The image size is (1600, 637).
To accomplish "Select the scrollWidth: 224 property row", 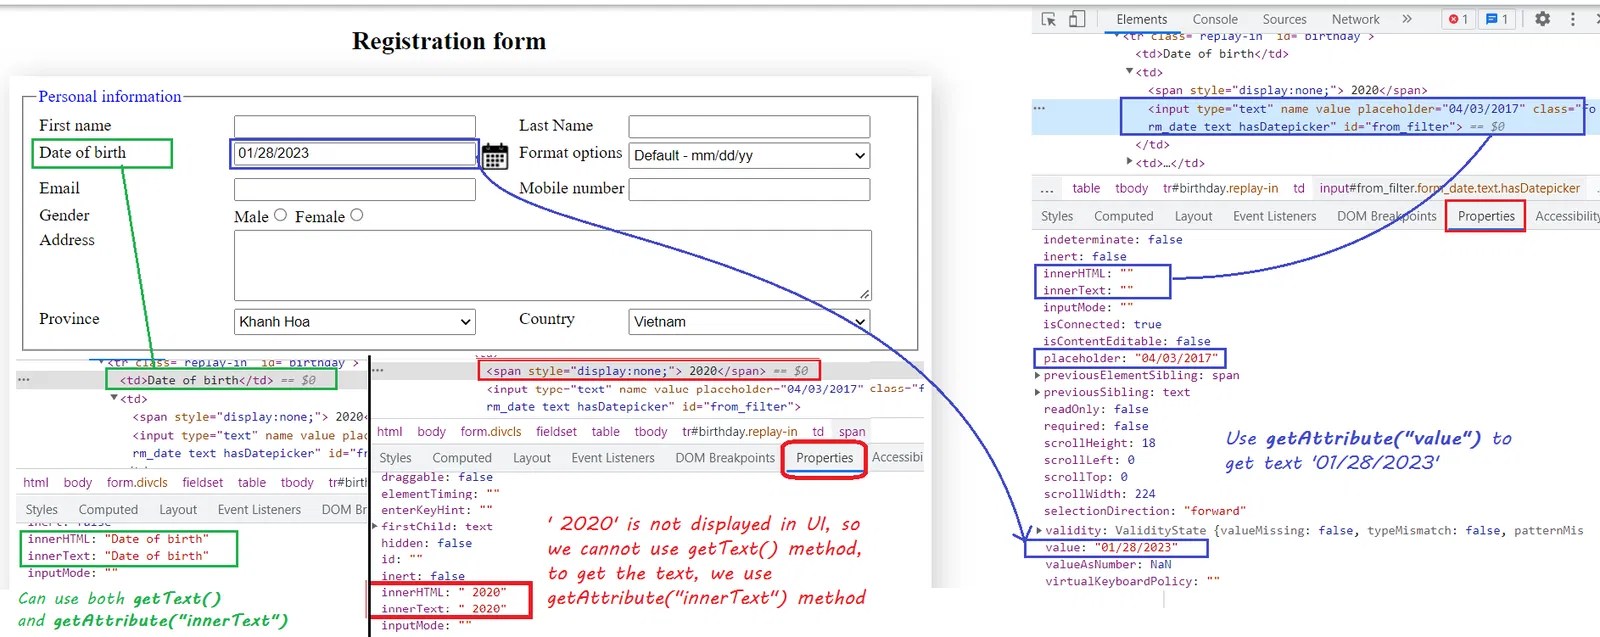I will click(1099, 494).
